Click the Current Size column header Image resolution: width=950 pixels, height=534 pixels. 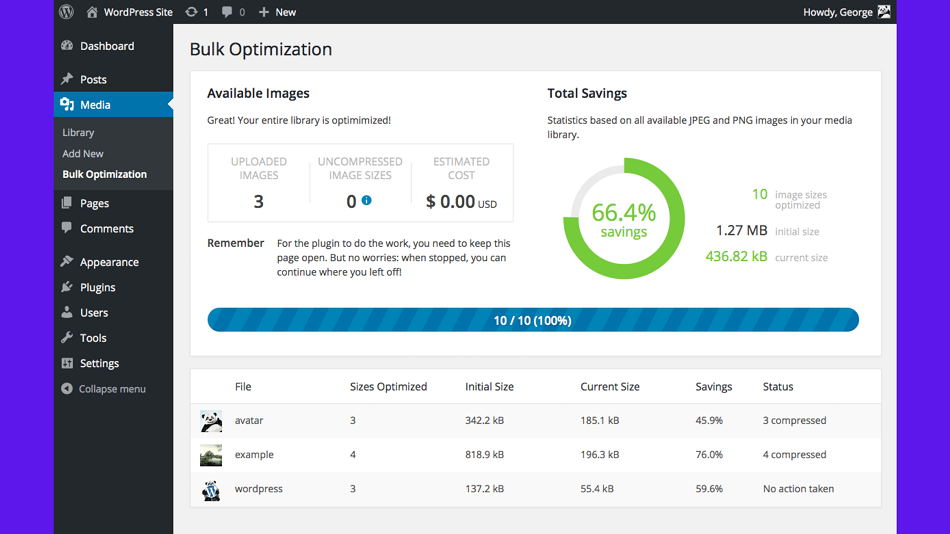pos(610,387)
